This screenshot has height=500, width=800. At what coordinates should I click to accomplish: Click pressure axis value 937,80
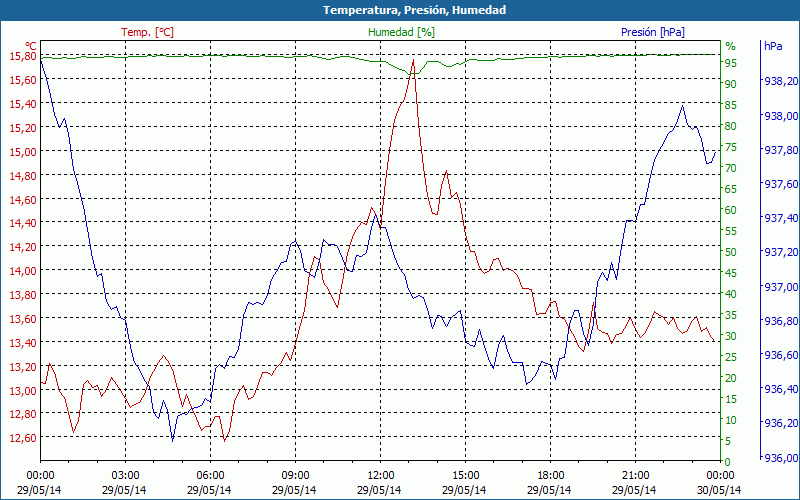(781, 150)
